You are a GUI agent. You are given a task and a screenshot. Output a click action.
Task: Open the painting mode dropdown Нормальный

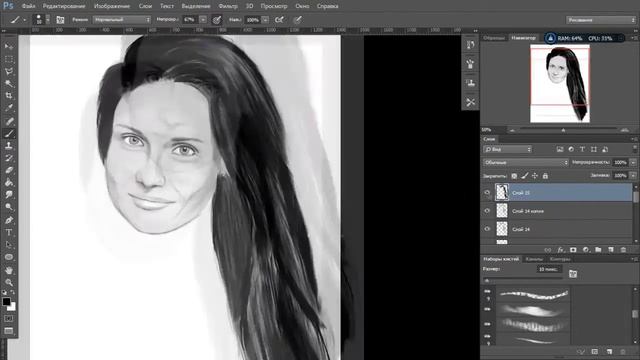[x=122, y=20]
